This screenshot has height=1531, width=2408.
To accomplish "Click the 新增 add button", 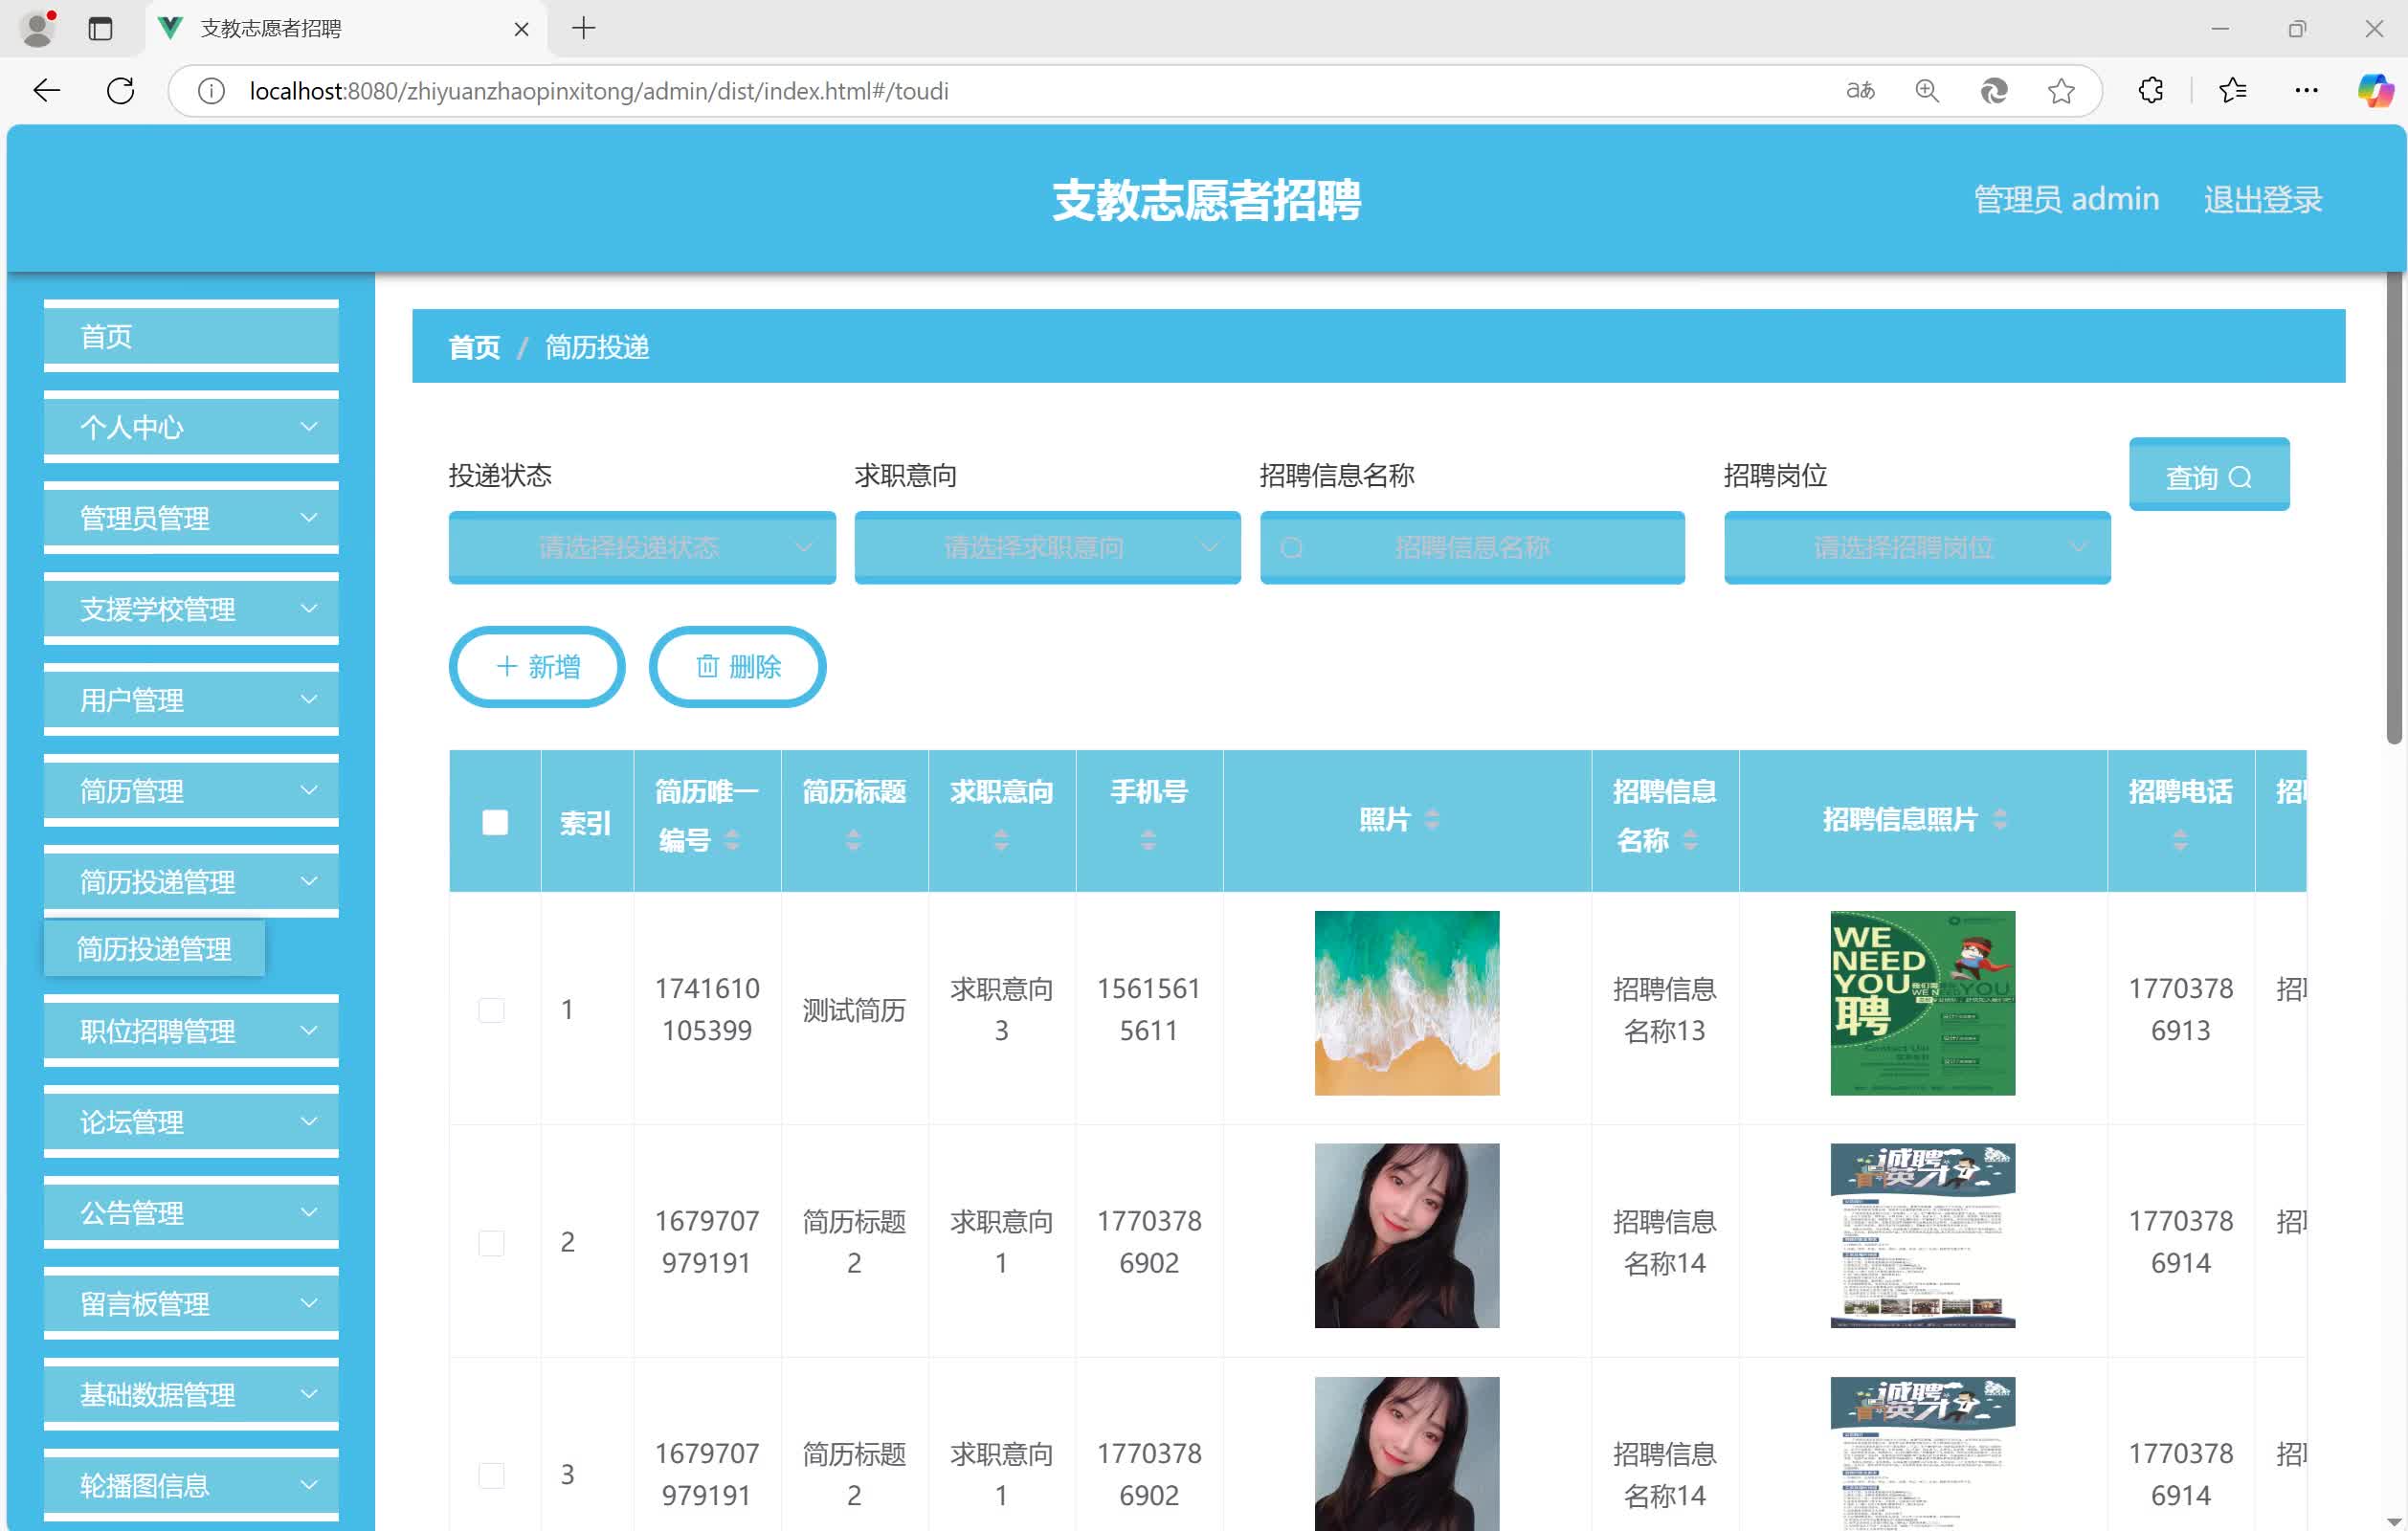I will click(537, 667).
